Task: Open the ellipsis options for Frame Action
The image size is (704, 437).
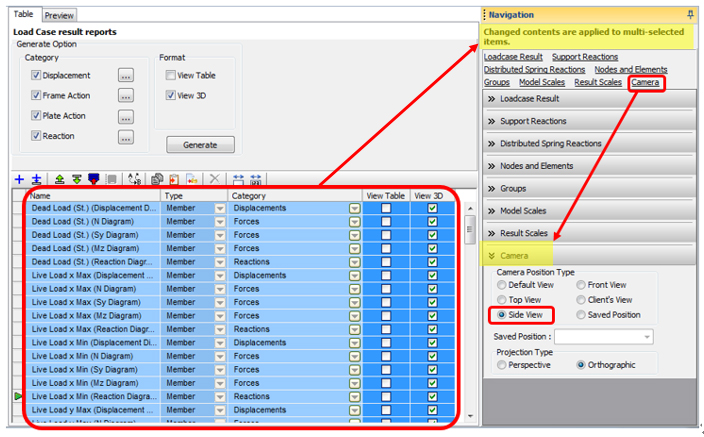Action: (126, 96)
